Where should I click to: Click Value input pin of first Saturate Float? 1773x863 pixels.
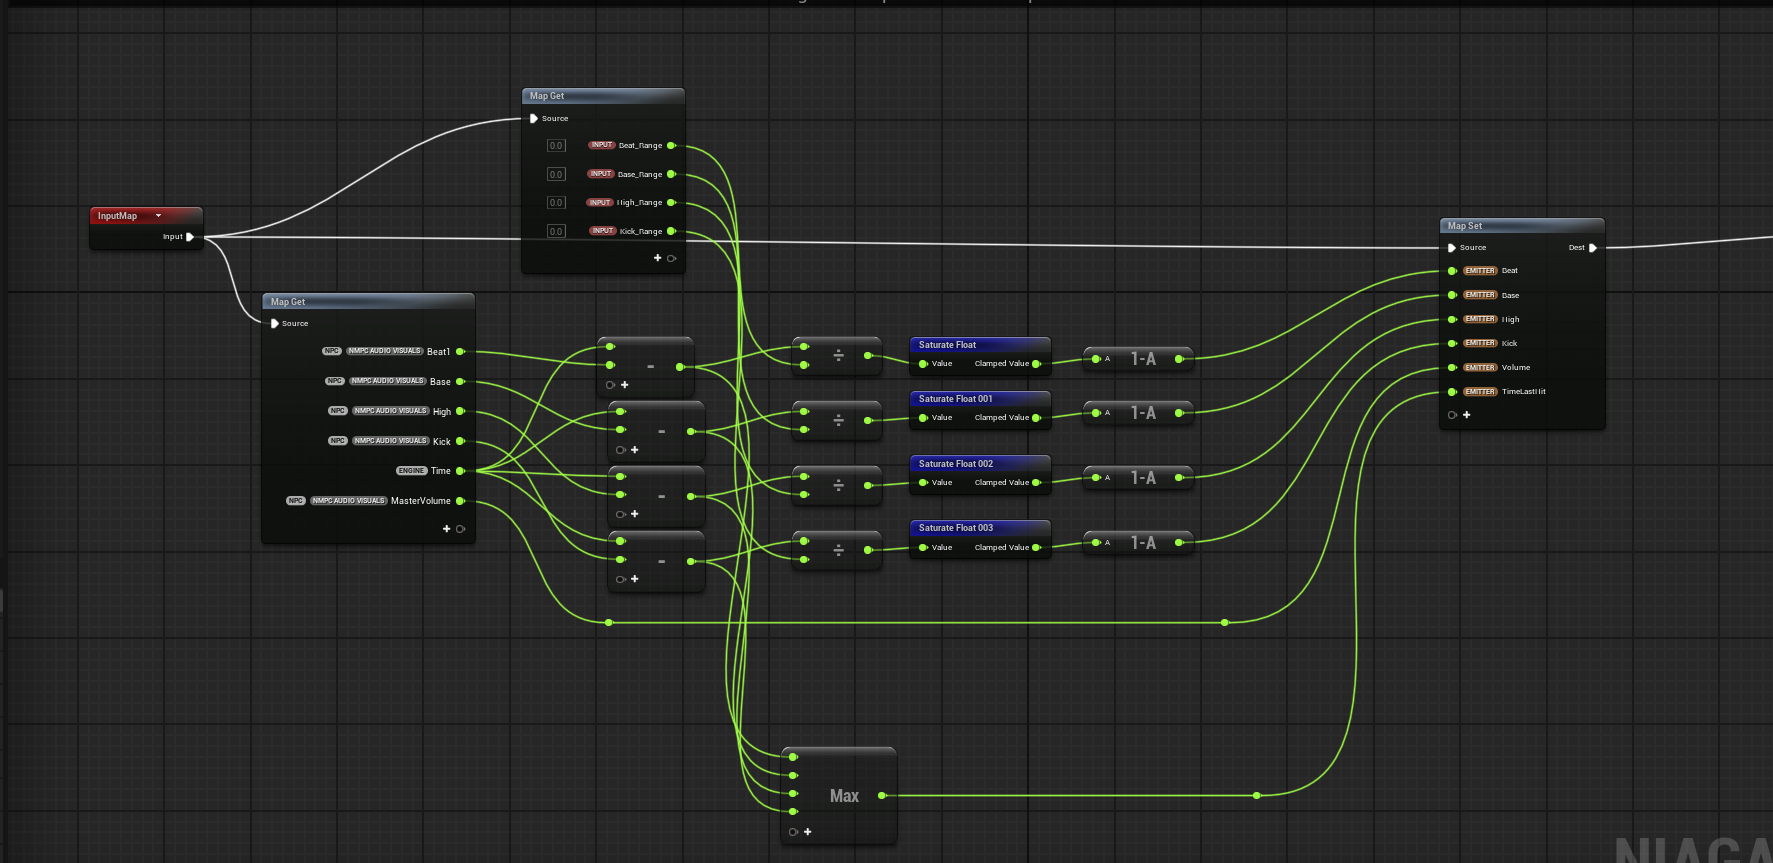(x=923, y=364)
